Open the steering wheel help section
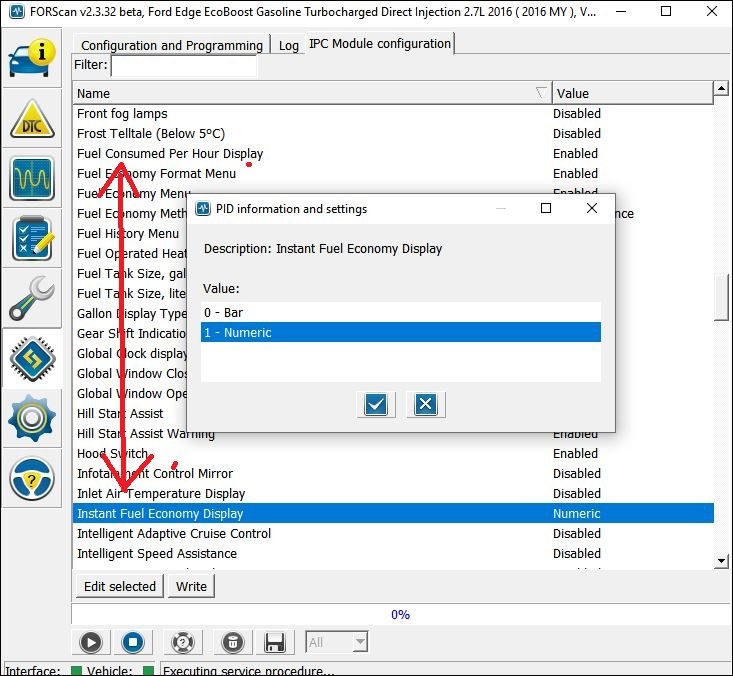Image resolution: width=733 pixels, height=676 pixels. (32, 478)
